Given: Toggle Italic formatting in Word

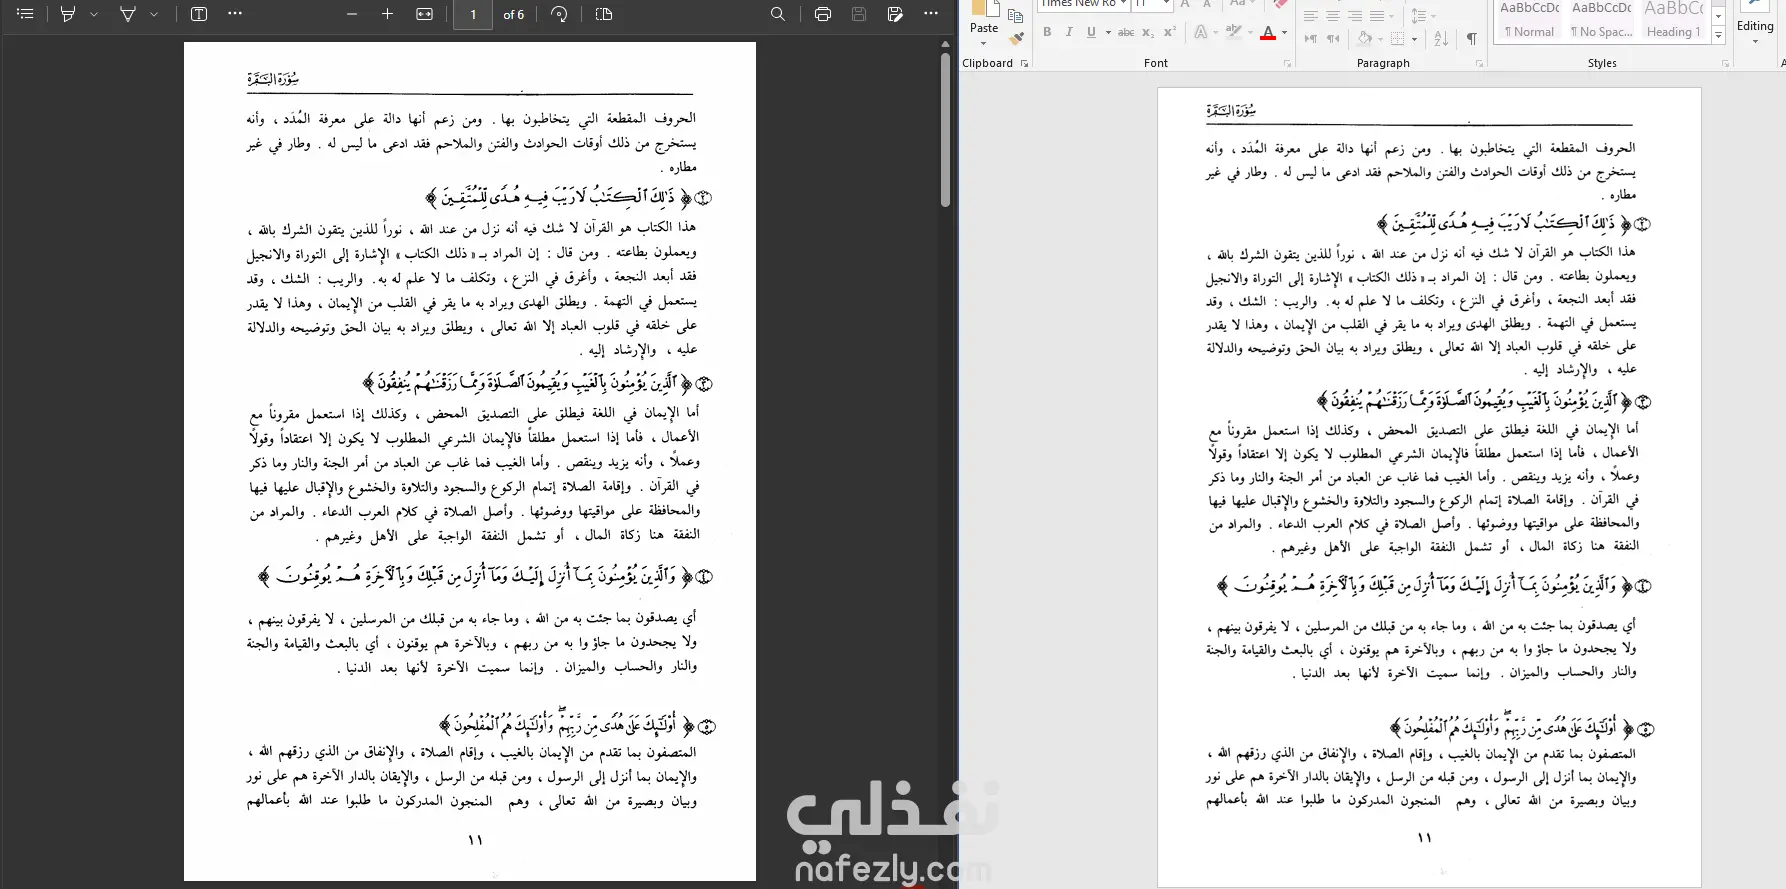Looking at the screenshot, I should click(1069, 33).
